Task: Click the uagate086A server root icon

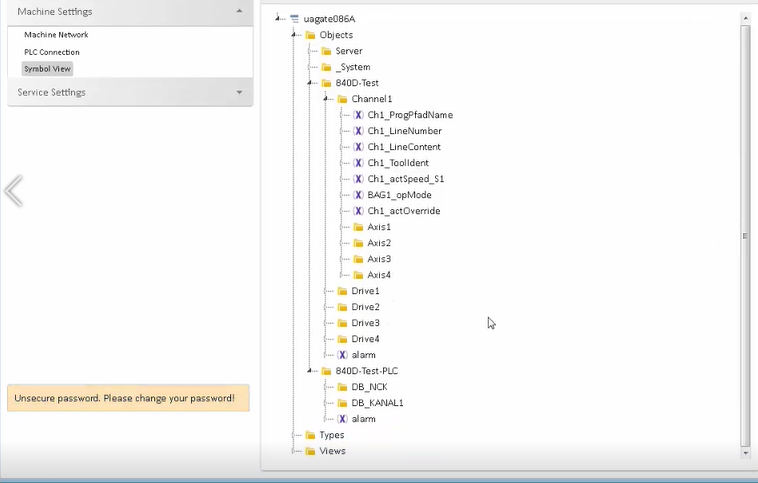Action: tap(294, 19)
